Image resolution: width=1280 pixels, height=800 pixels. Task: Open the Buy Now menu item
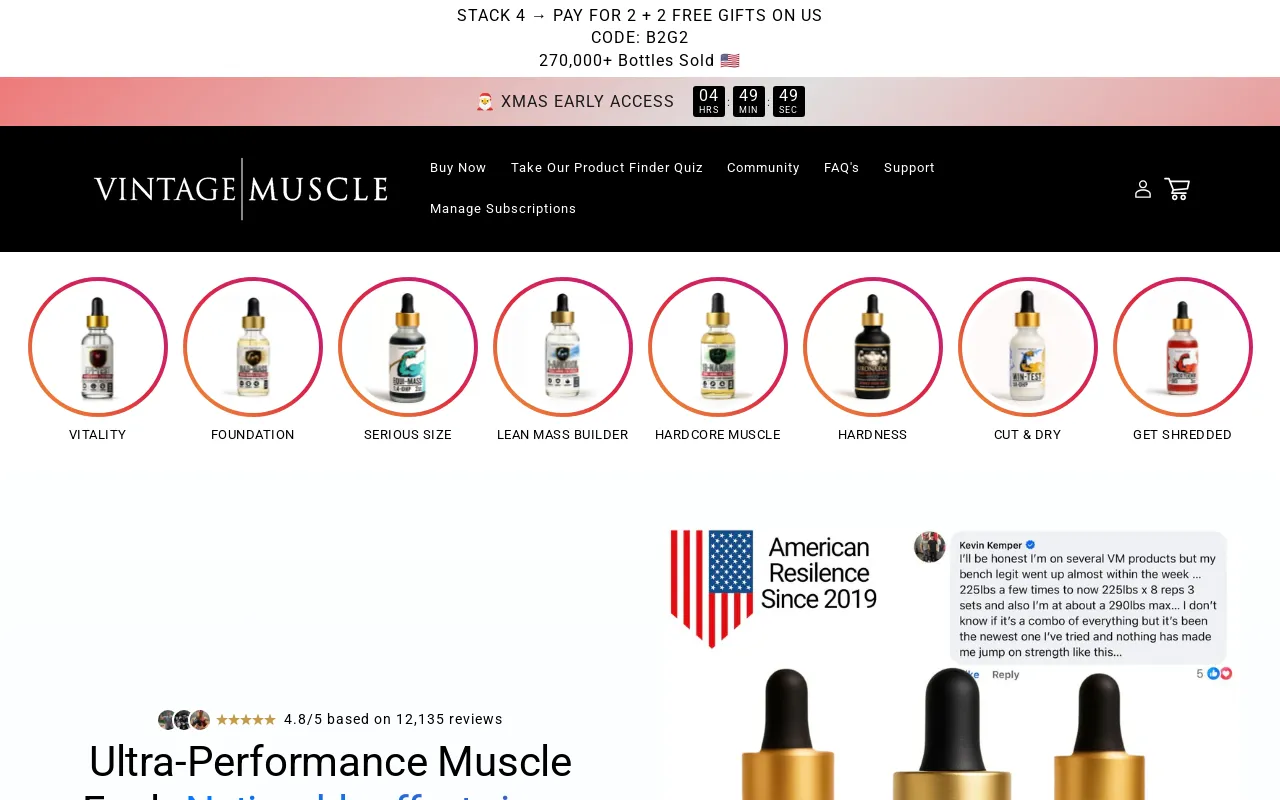pyautogui.click(x=458, y=168)
